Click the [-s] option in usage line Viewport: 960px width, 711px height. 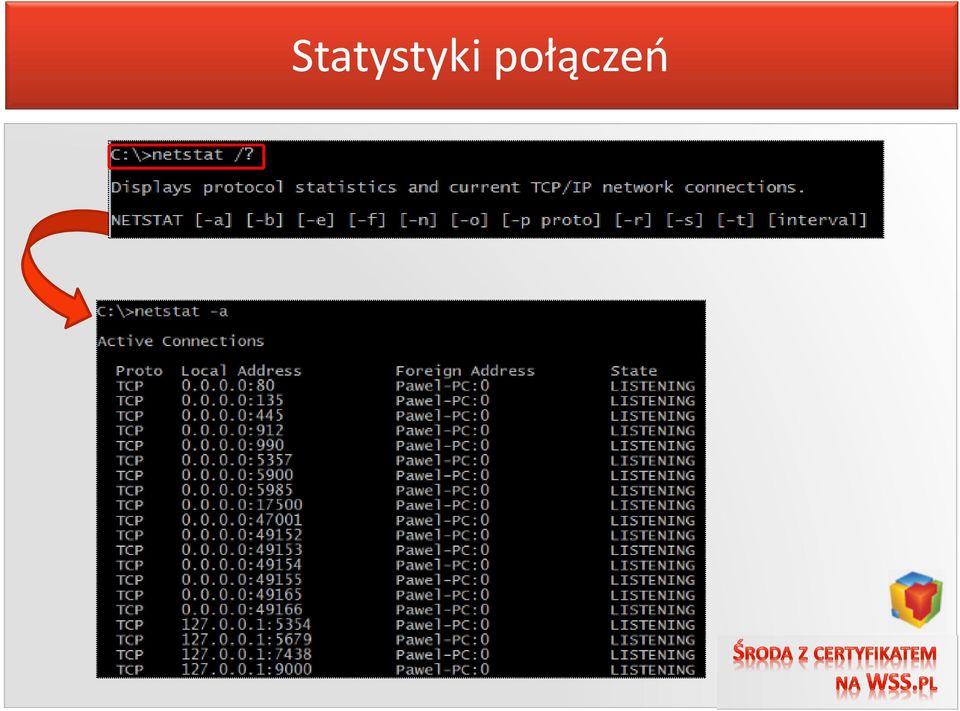click(x=684, y=220)
